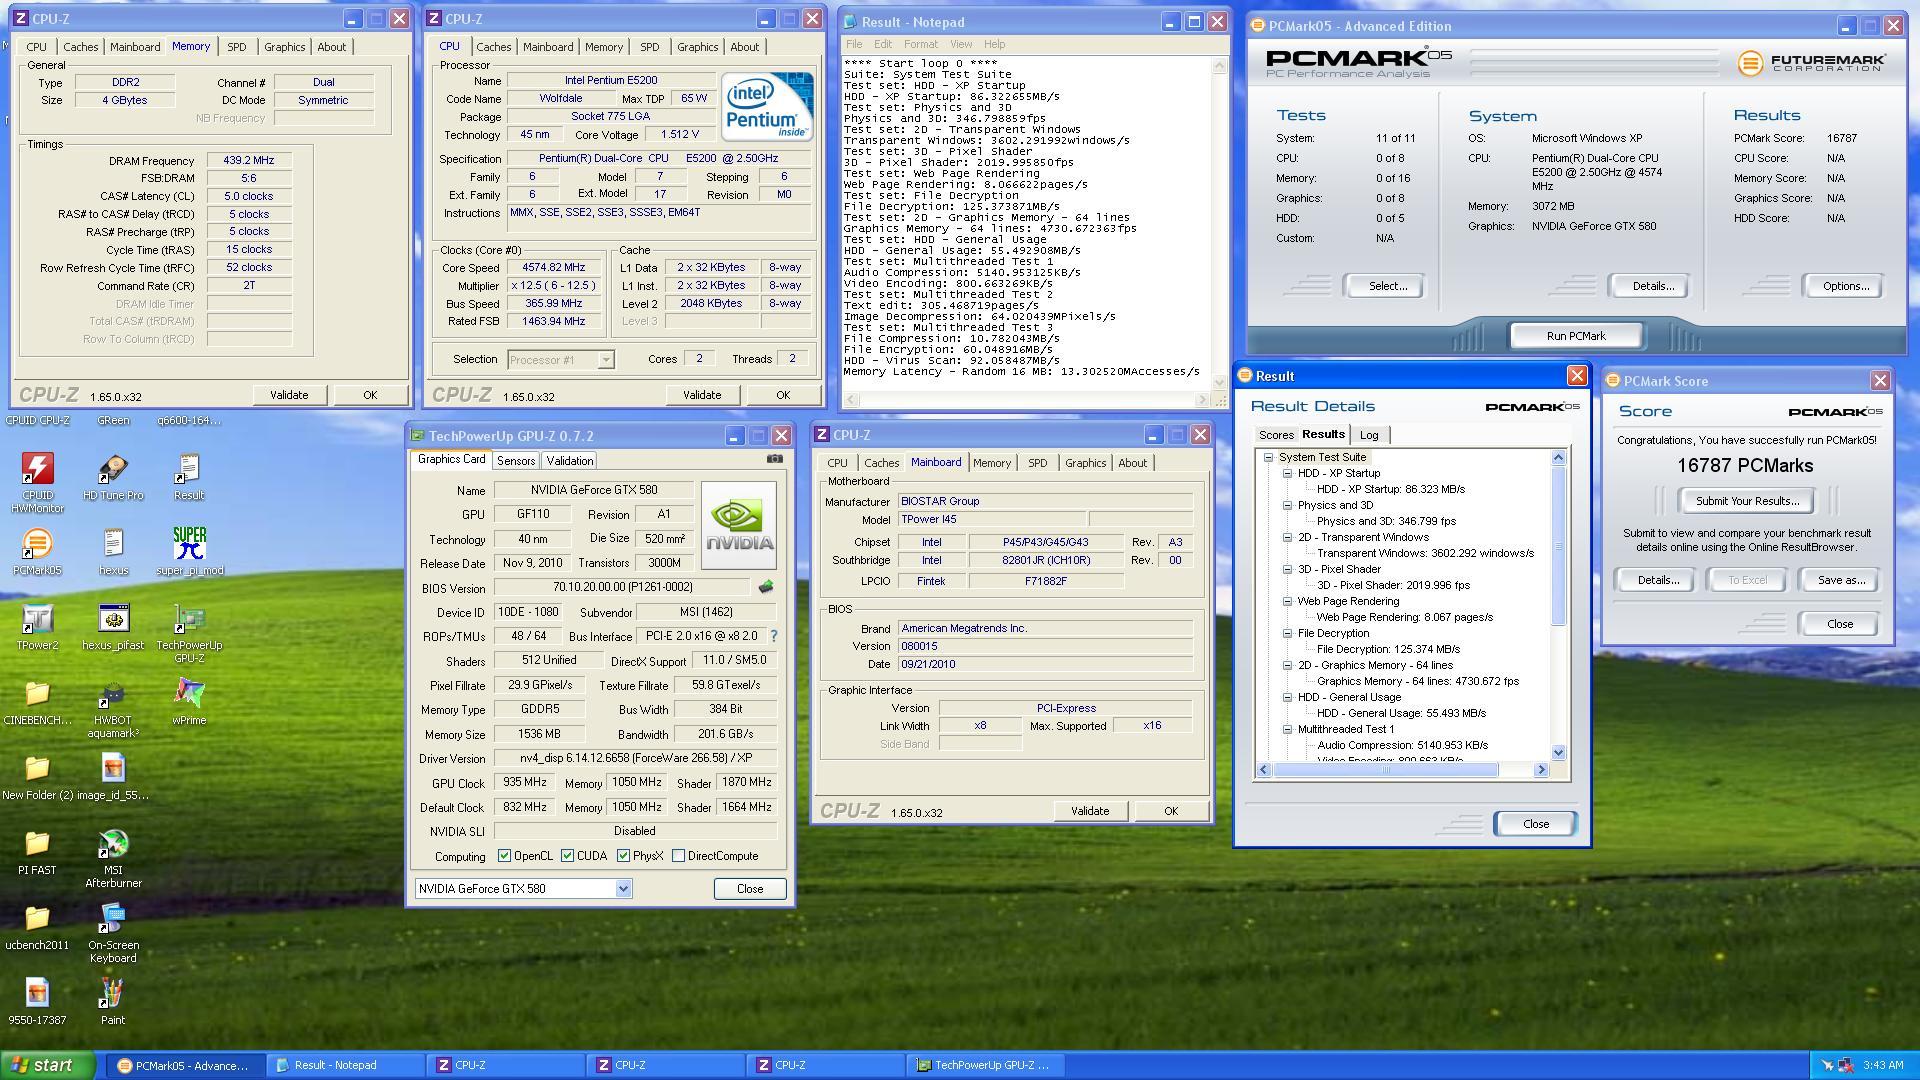The height and width of the screenshot is (1080, 1920).
Task: Collapse the Physics and 3D node
Action: [1287, 505]
